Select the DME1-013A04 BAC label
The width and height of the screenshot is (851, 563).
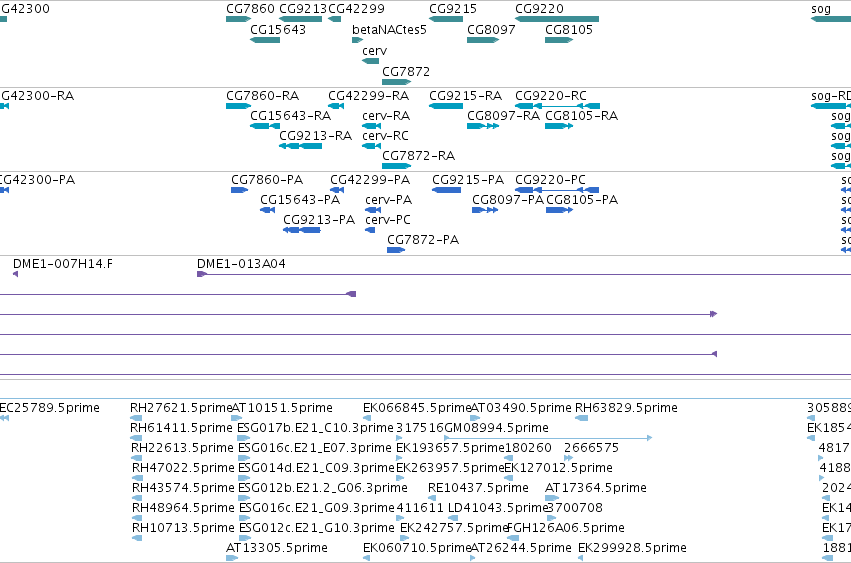point(241,264)
